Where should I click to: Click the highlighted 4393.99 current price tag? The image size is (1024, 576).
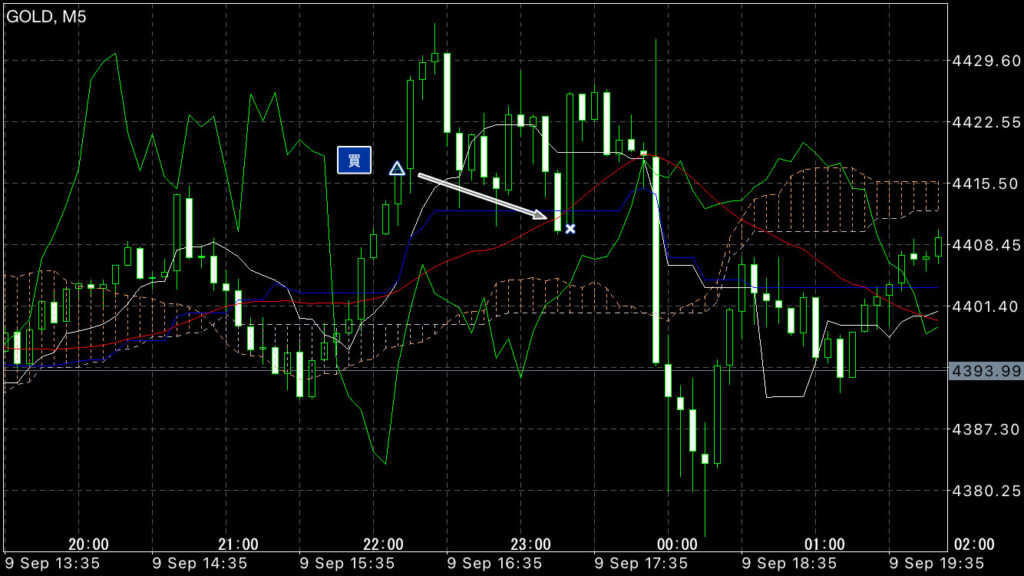985,371
